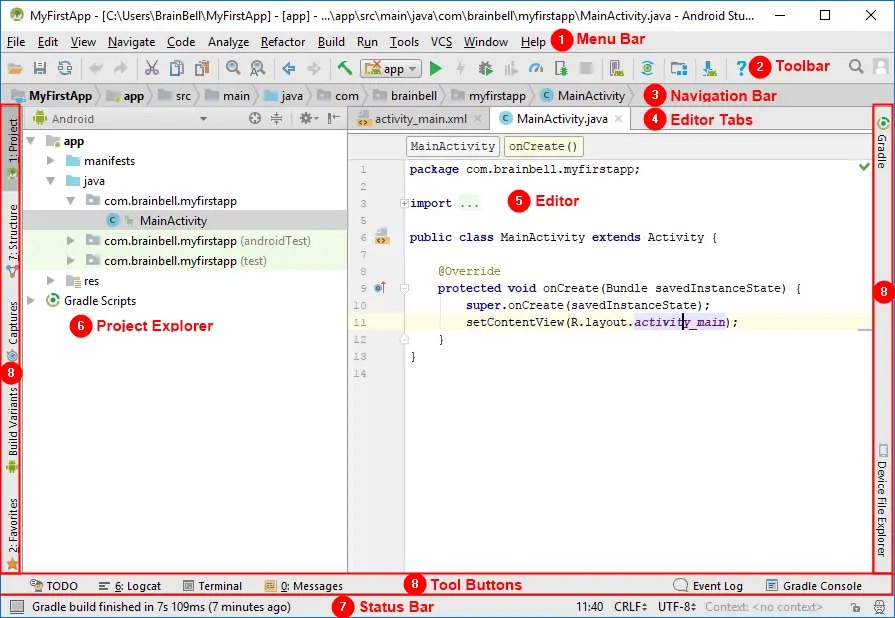Switch to the activity_main.xml editor tab

coord(419,119)
